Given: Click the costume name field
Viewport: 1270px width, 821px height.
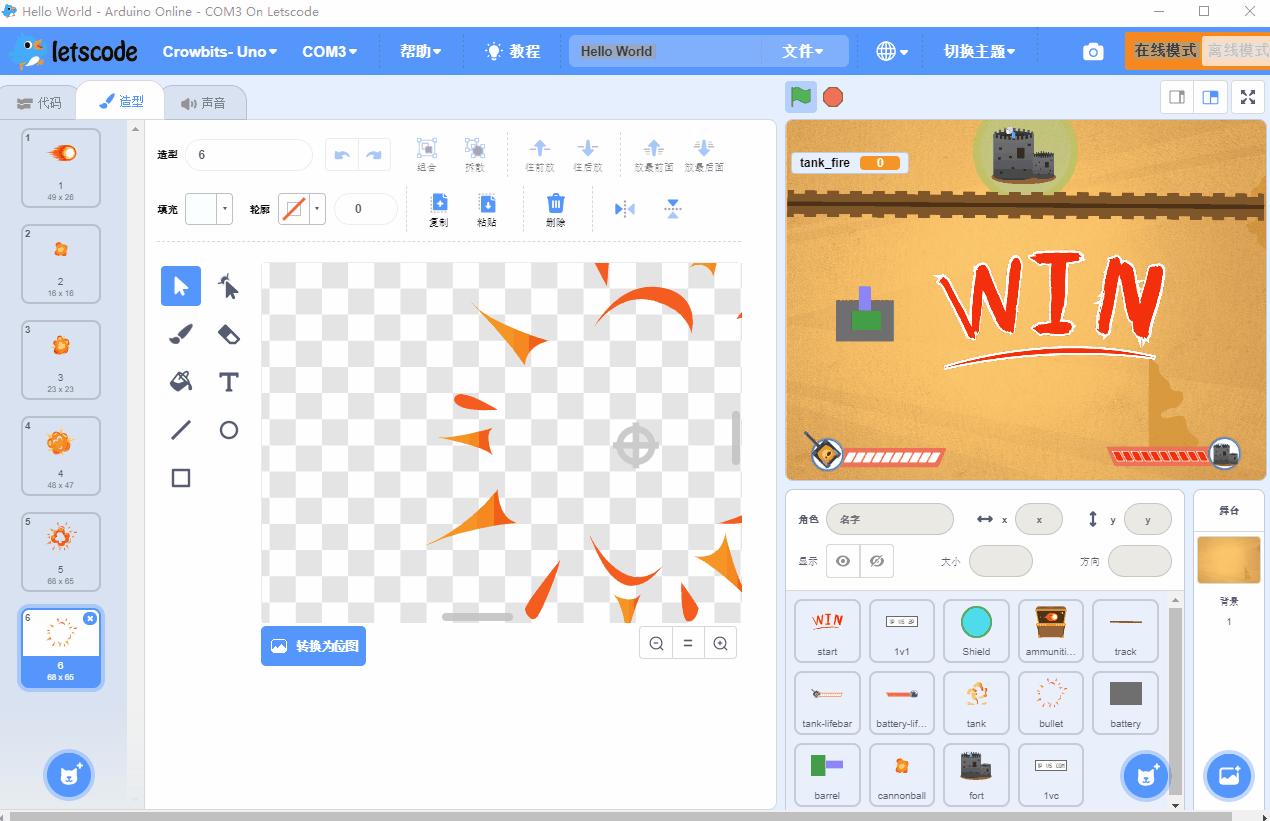Looking at the screenshot, I should point(249,155).
